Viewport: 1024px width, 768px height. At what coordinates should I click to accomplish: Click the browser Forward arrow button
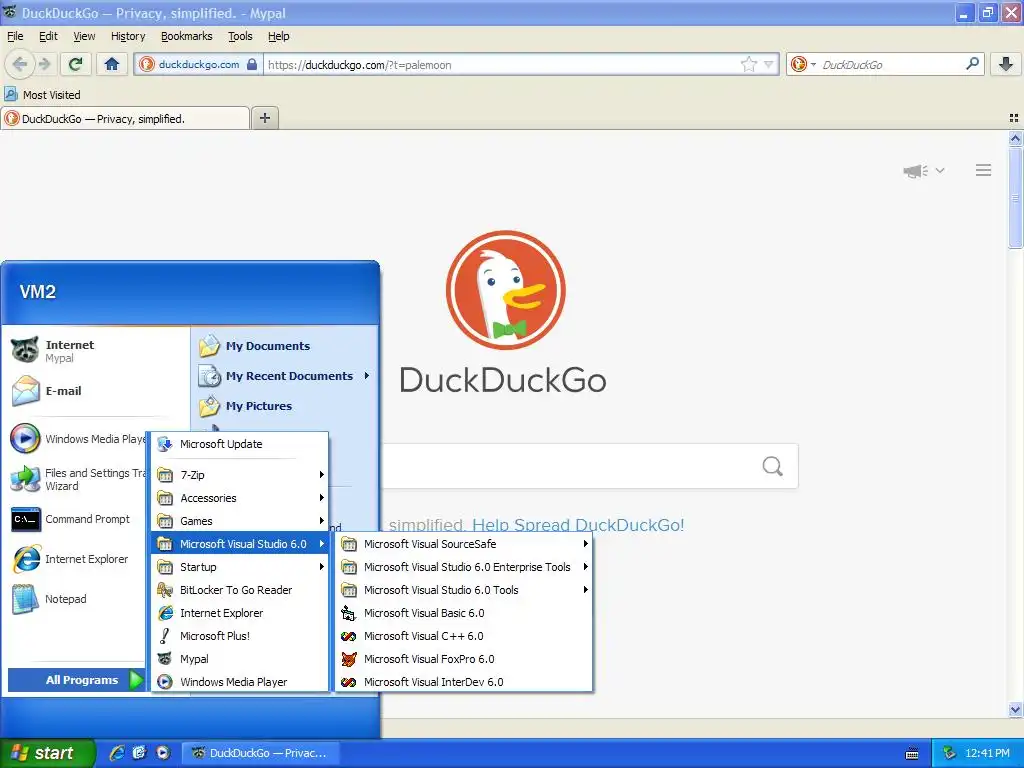click(44, 64)
